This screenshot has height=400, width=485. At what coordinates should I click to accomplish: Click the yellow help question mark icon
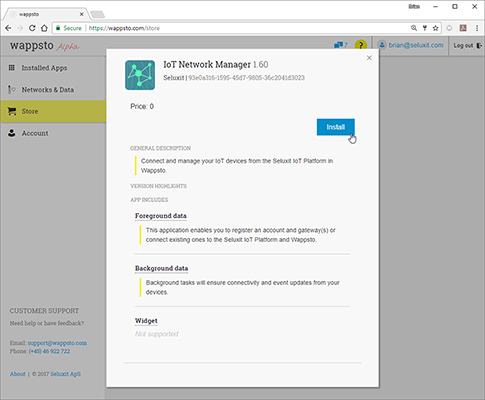[x=361, y=45]
